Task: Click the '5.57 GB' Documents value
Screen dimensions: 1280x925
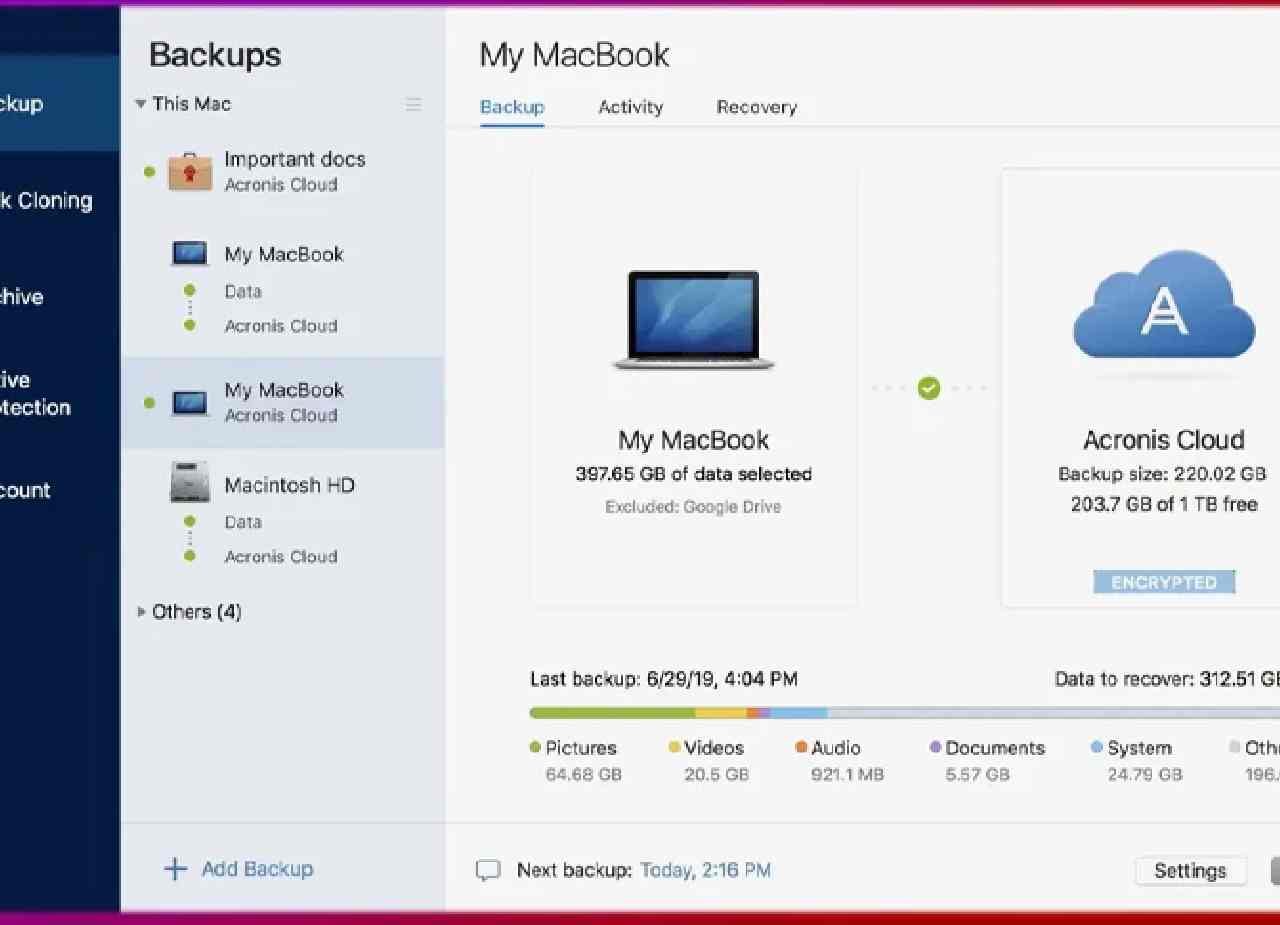Action: (977, 774)
